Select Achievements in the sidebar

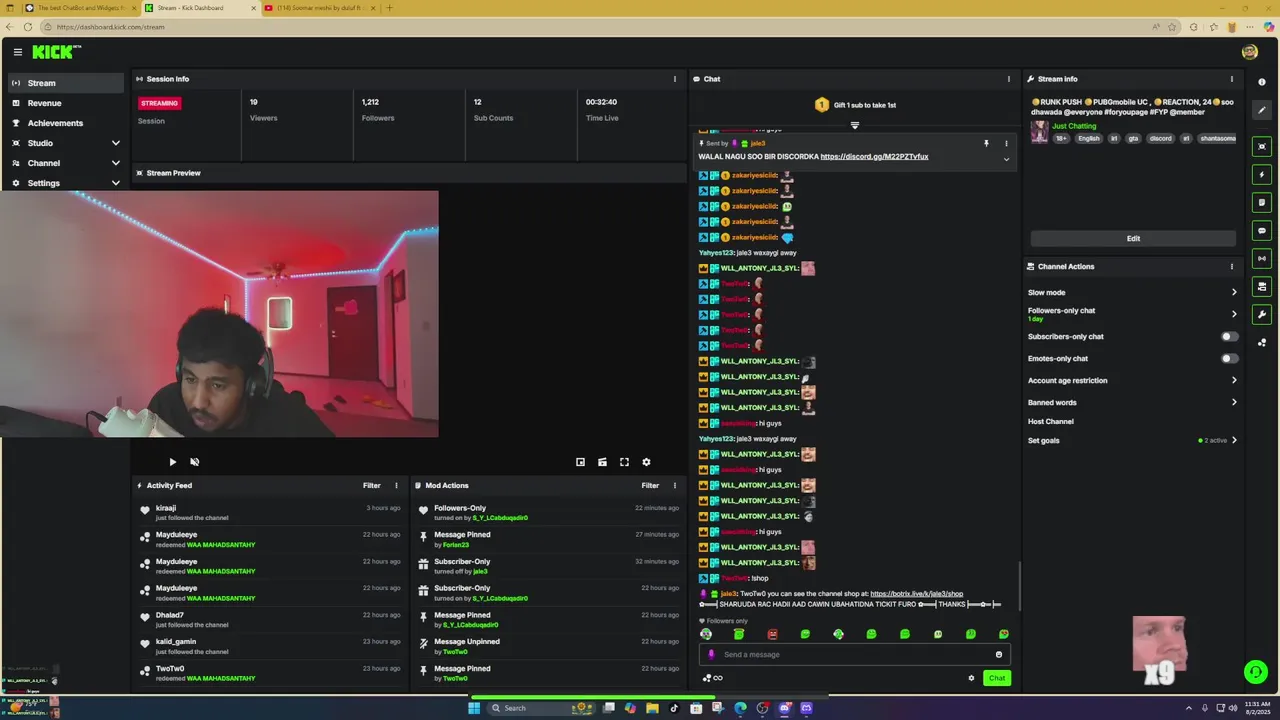pos(66,123)
